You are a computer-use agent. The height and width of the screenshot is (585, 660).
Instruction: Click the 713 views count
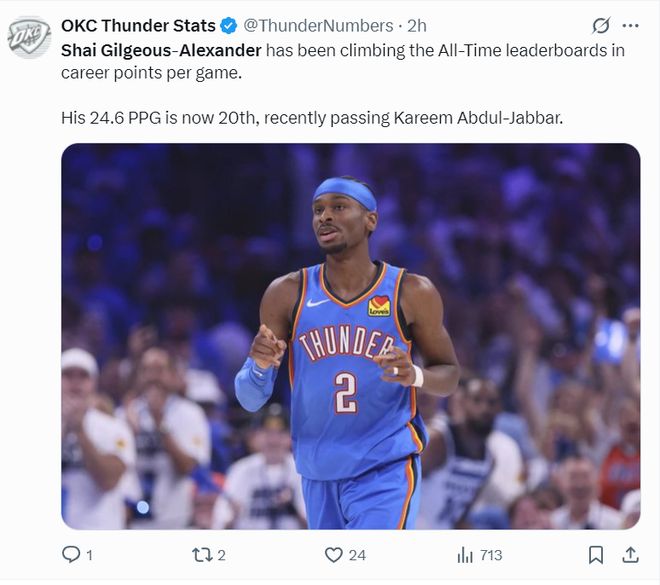(x=491, y=555)
